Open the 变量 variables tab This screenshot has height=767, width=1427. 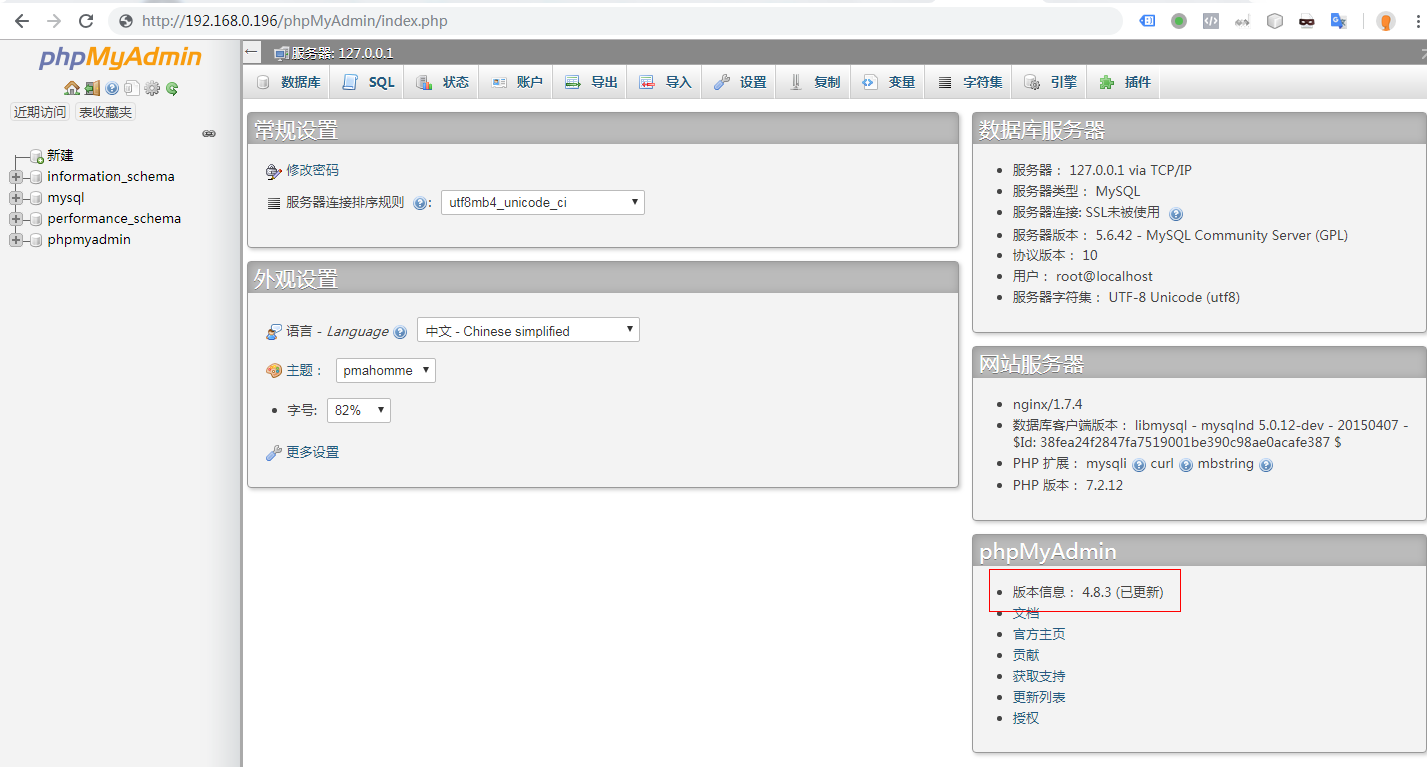tap(888, 82)
